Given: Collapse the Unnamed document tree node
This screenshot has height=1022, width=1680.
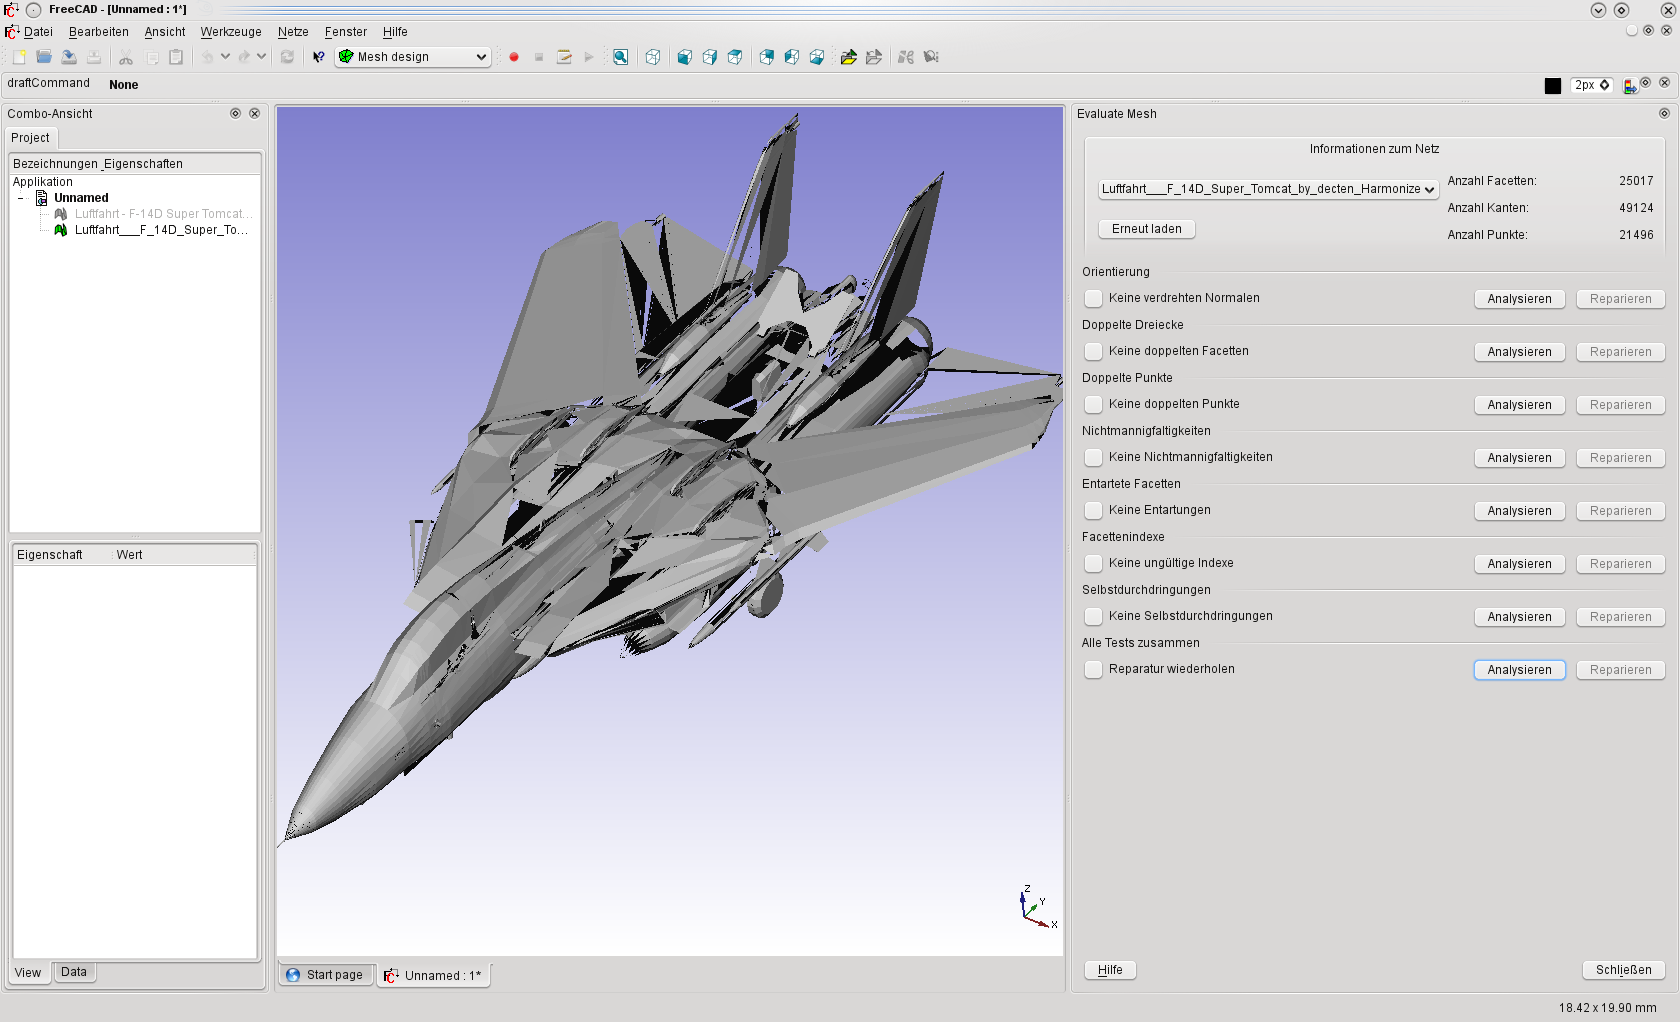Looking at the screenshot, I should (21, 198).
